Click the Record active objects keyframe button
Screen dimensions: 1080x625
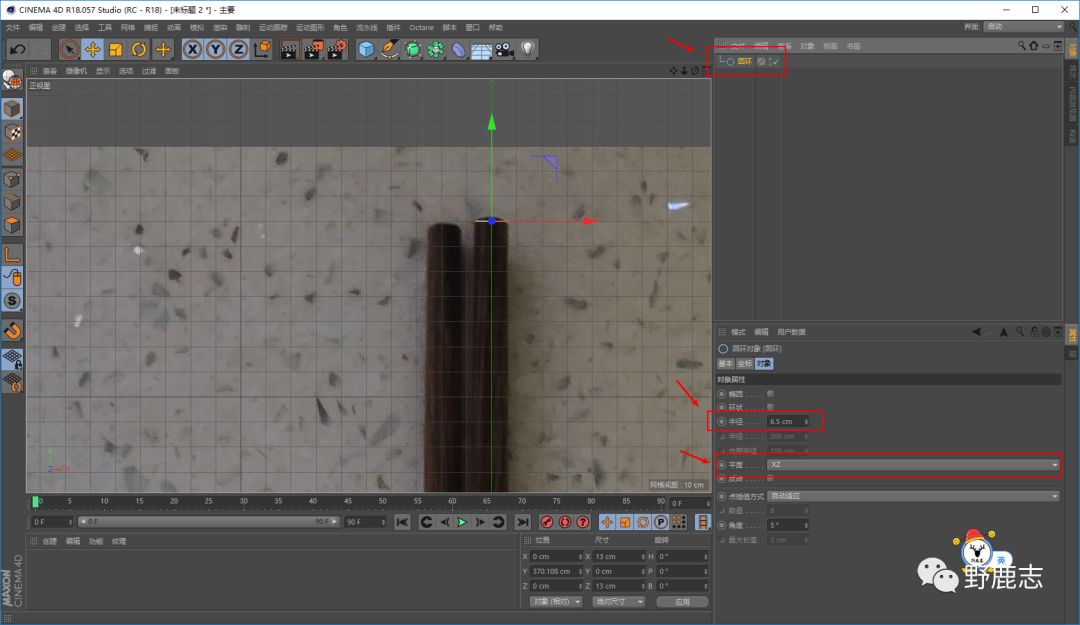click(547, 522)
